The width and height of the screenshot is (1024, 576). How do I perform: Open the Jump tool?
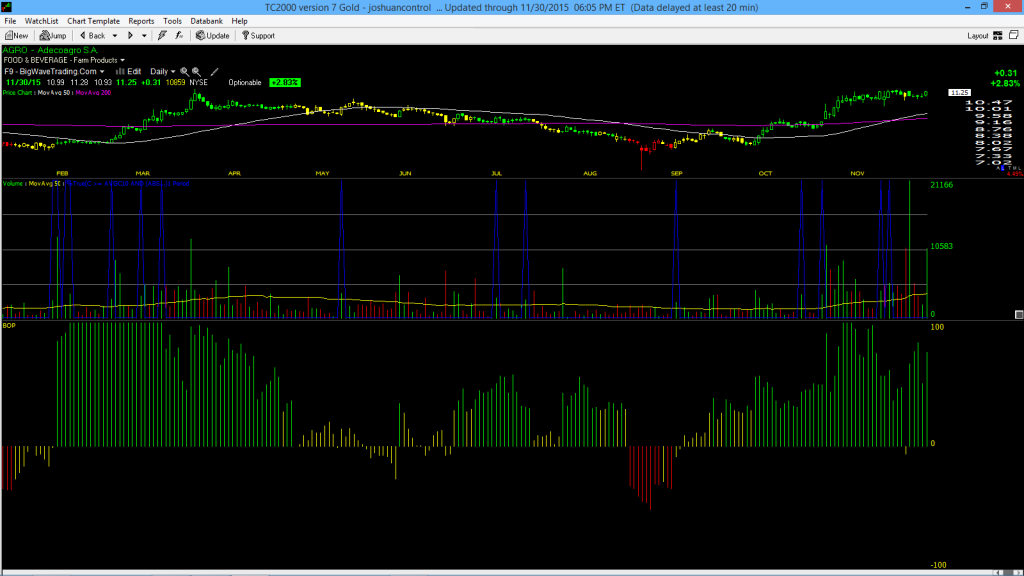point(53,35)
